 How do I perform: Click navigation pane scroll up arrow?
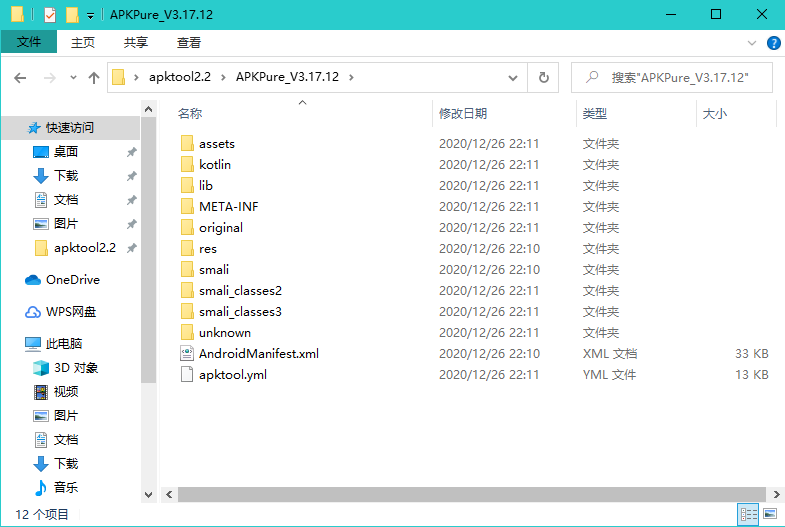pyautogui.click(x=148, y=109)
